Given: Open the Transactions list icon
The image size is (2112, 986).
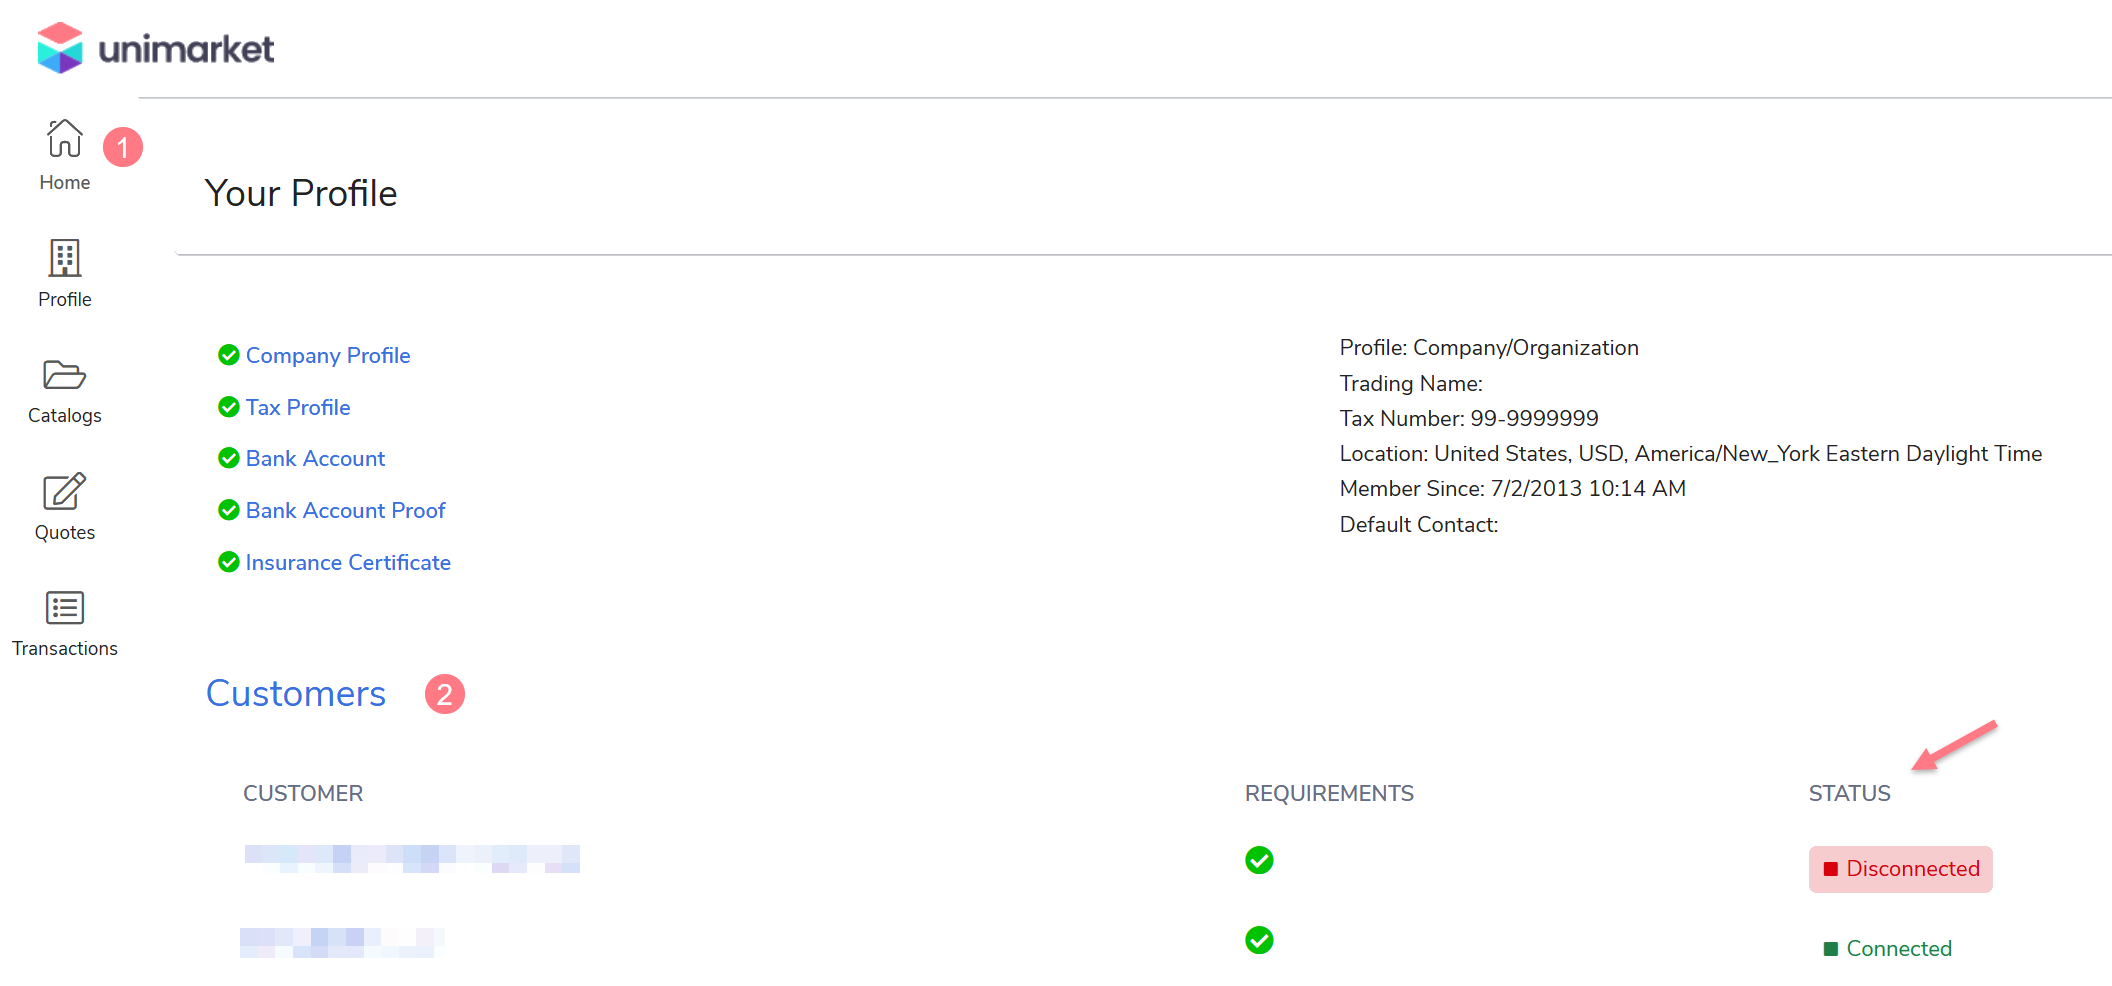Looking at the screenshot, I should click(65, 608).
